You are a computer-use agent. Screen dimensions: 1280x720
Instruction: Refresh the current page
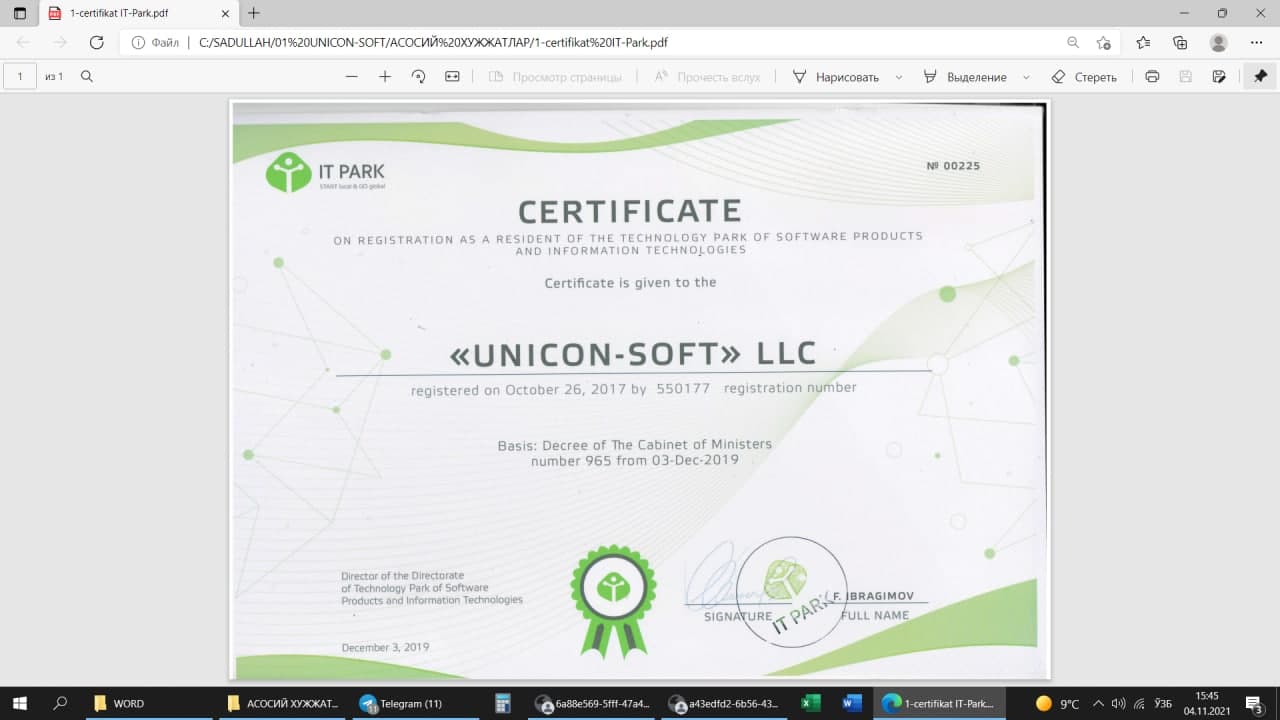[x=97, y=43]
